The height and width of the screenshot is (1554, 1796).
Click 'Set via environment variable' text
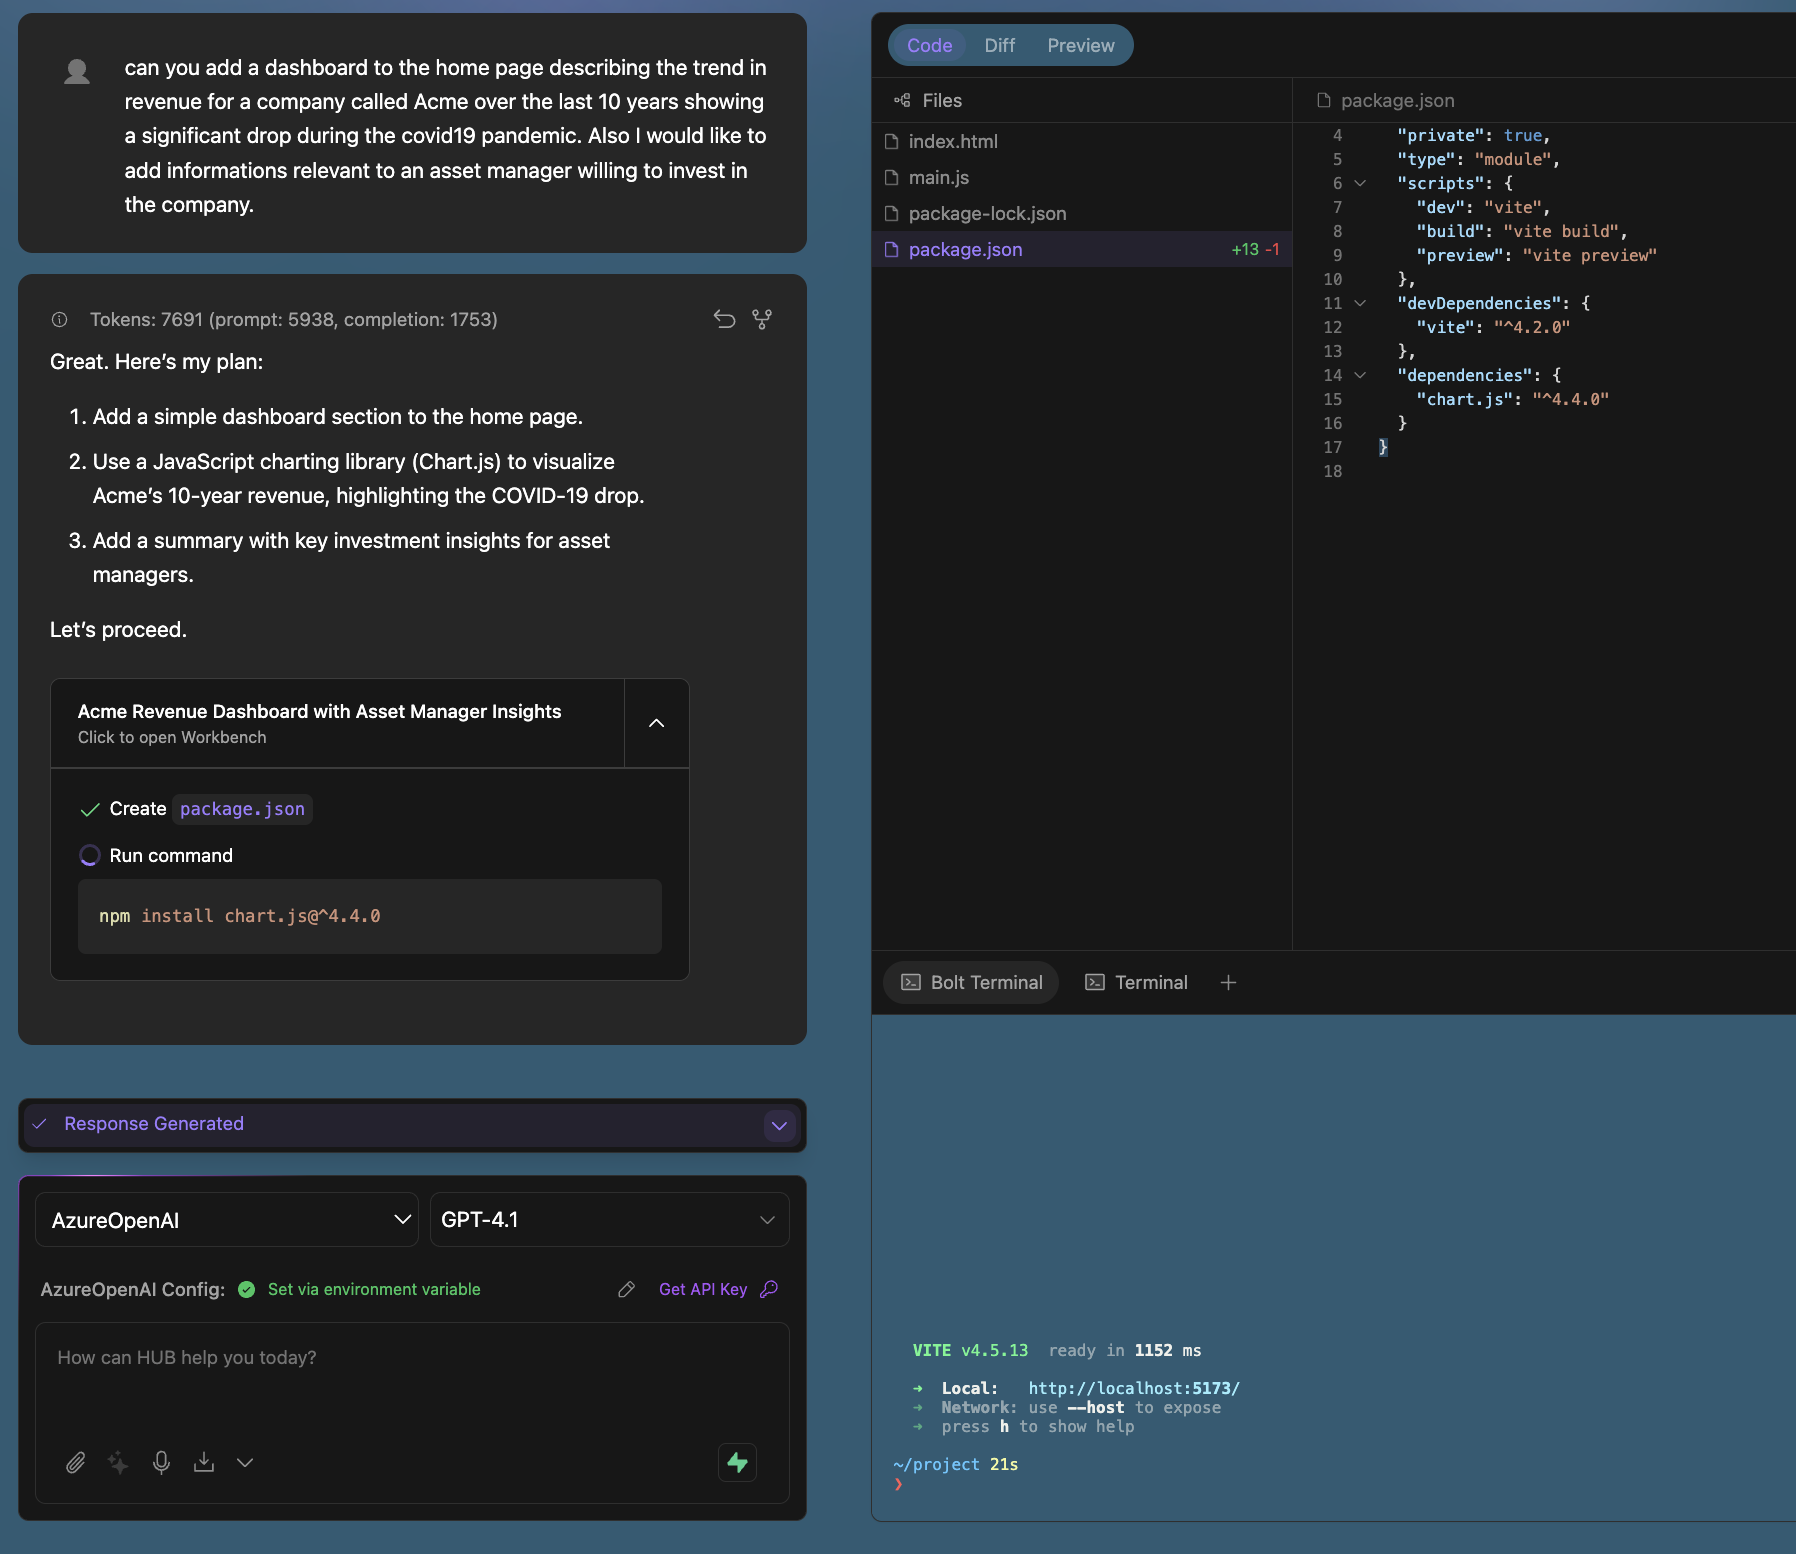[374, 1289]
